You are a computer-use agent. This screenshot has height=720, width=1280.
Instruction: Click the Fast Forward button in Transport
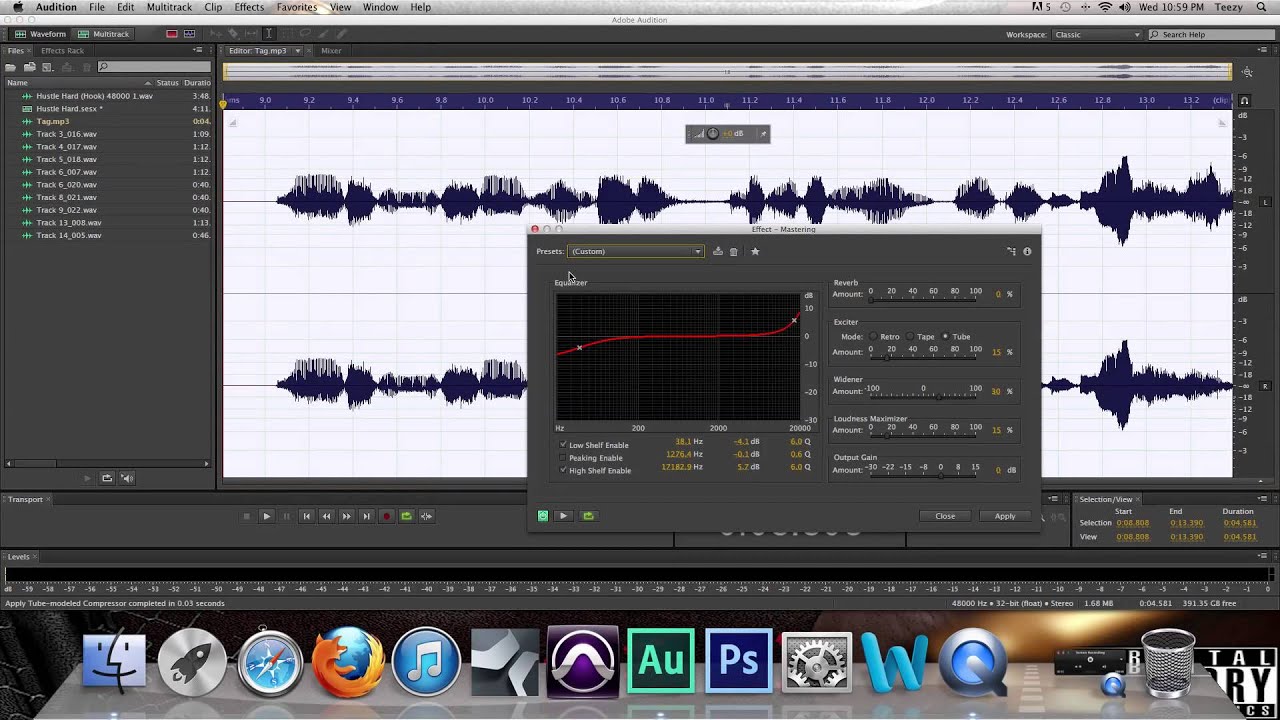point(346,516)
